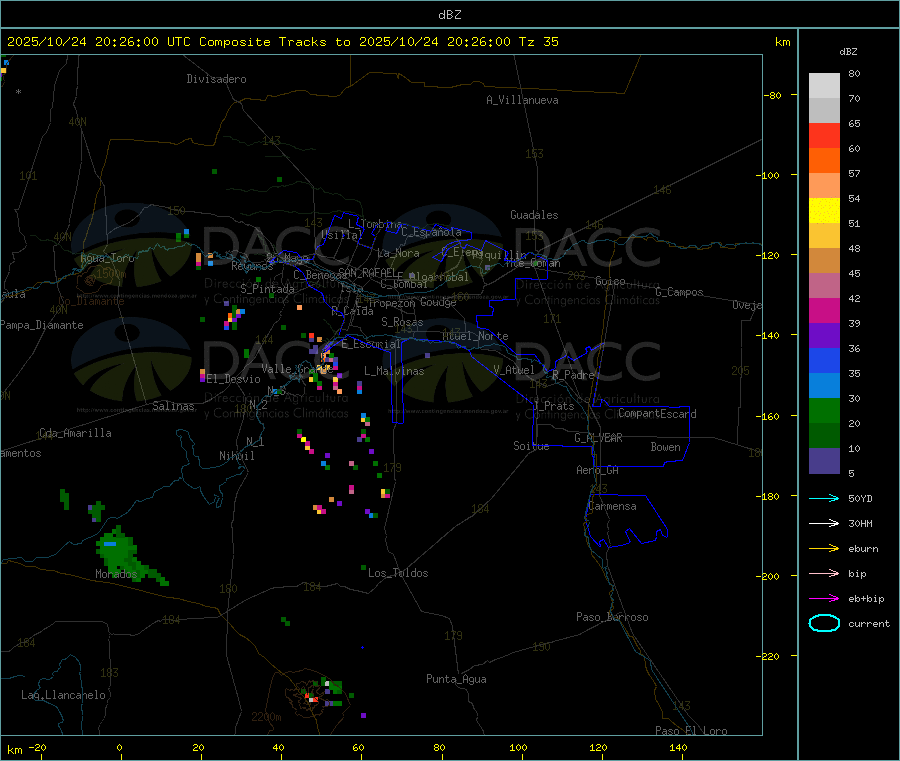Screen dimensions: 900x761
Task: Click the S_Pintada place label
Action: (267, 289)
